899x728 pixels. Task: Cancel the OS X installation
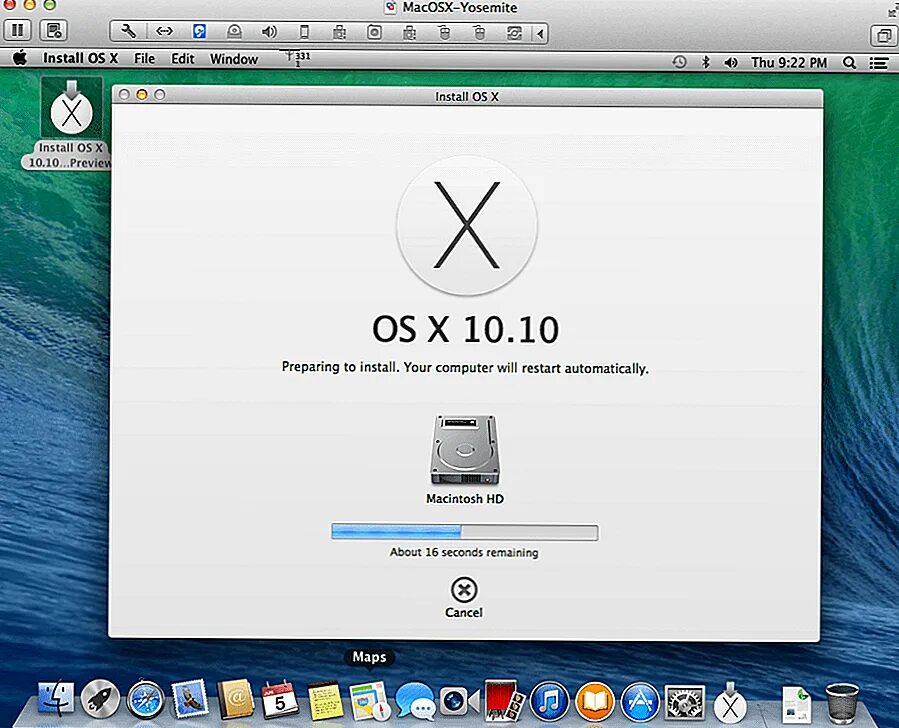point(464,598)
